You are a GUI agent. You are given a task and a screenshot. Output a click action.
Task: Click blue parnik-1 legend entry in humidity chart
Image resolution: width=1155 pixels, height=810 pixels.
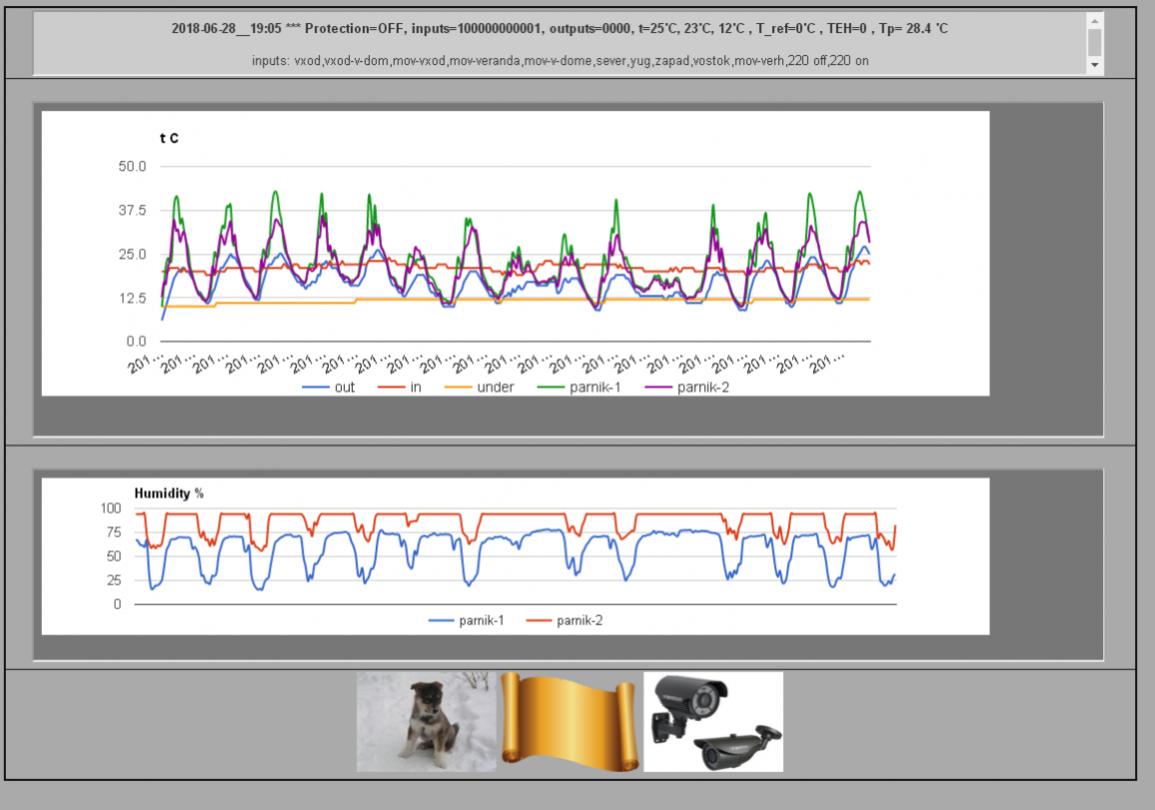(481, 621)
